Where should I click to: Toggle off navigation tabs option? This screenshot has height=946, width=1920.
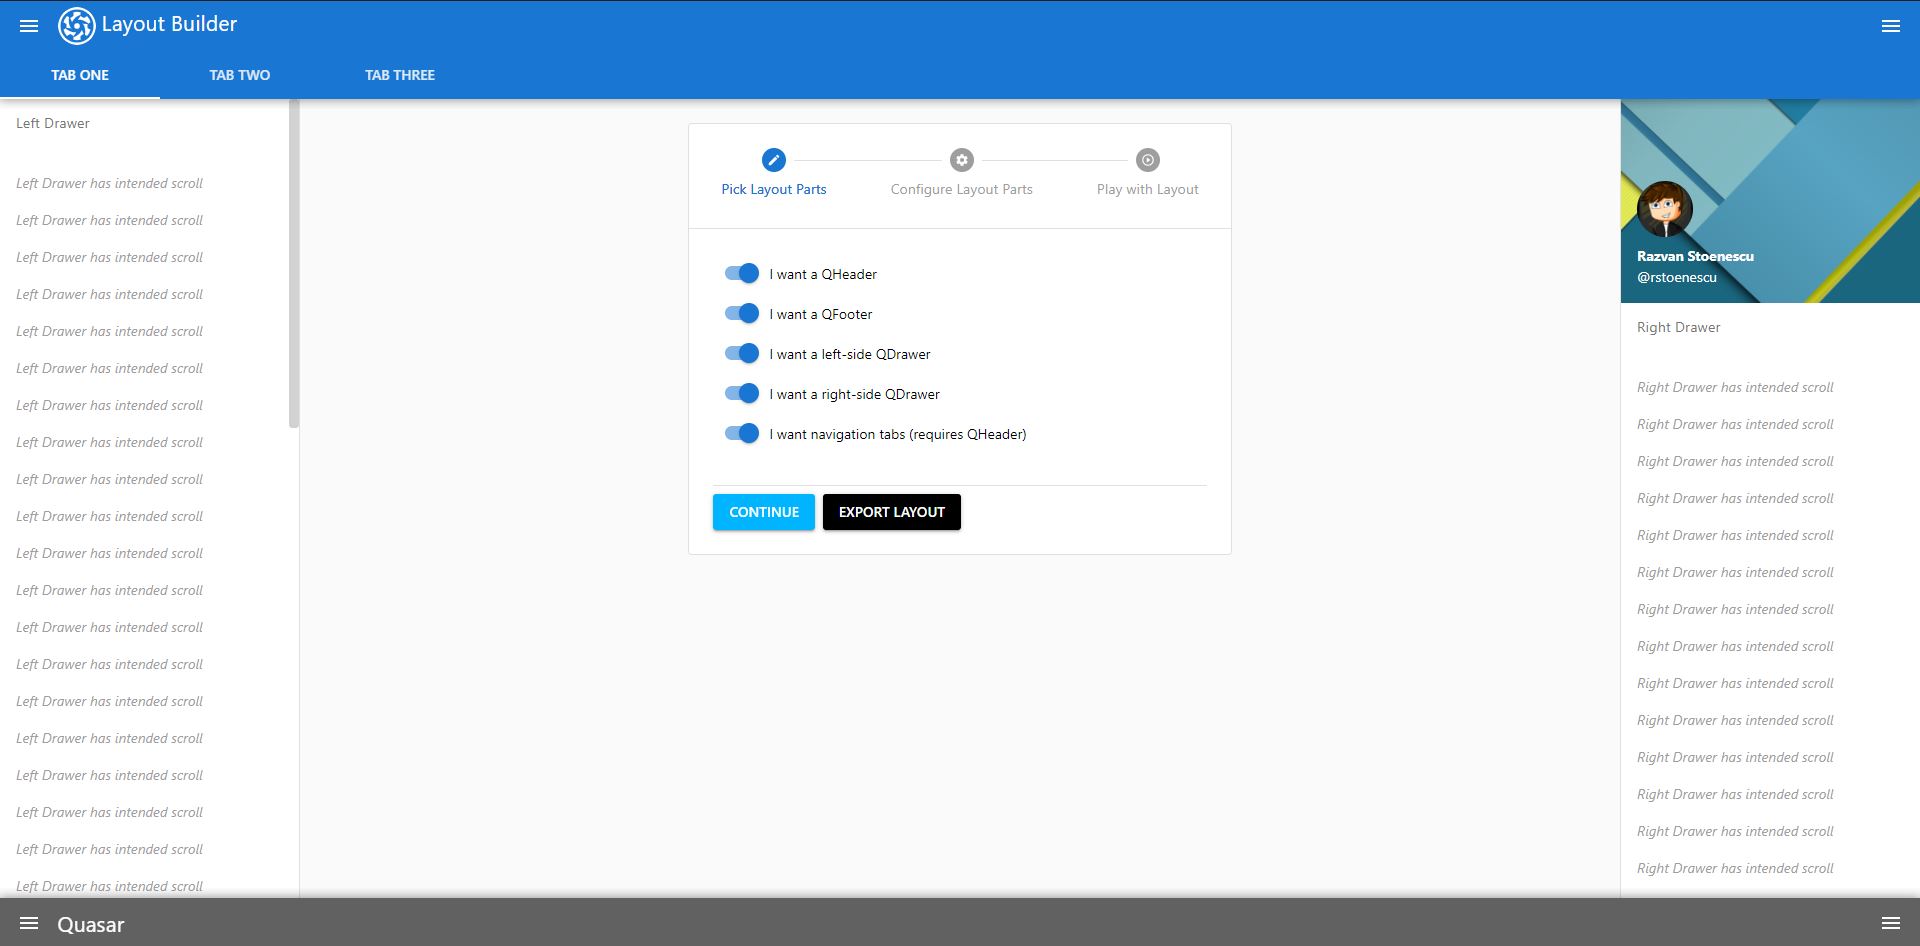click(x=741, y=433)
